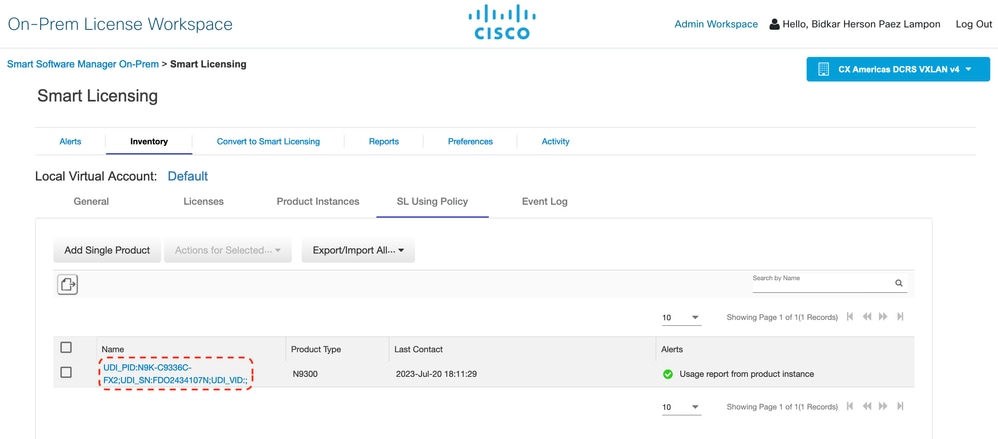Open the Preferences tab
The width and height of the screenshot is (998, 439).
470,141
